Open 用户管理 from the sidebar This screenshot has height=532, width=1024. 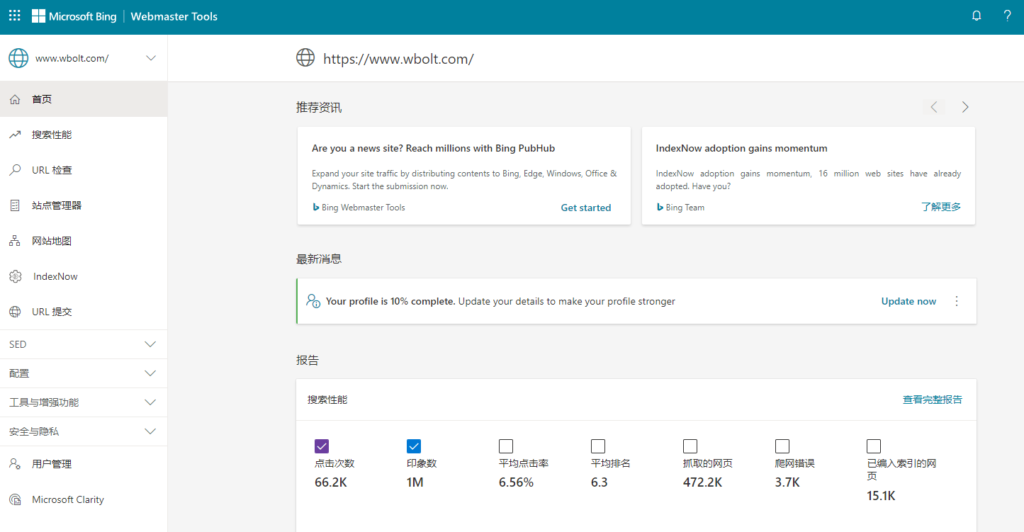(x=51, y=464)
